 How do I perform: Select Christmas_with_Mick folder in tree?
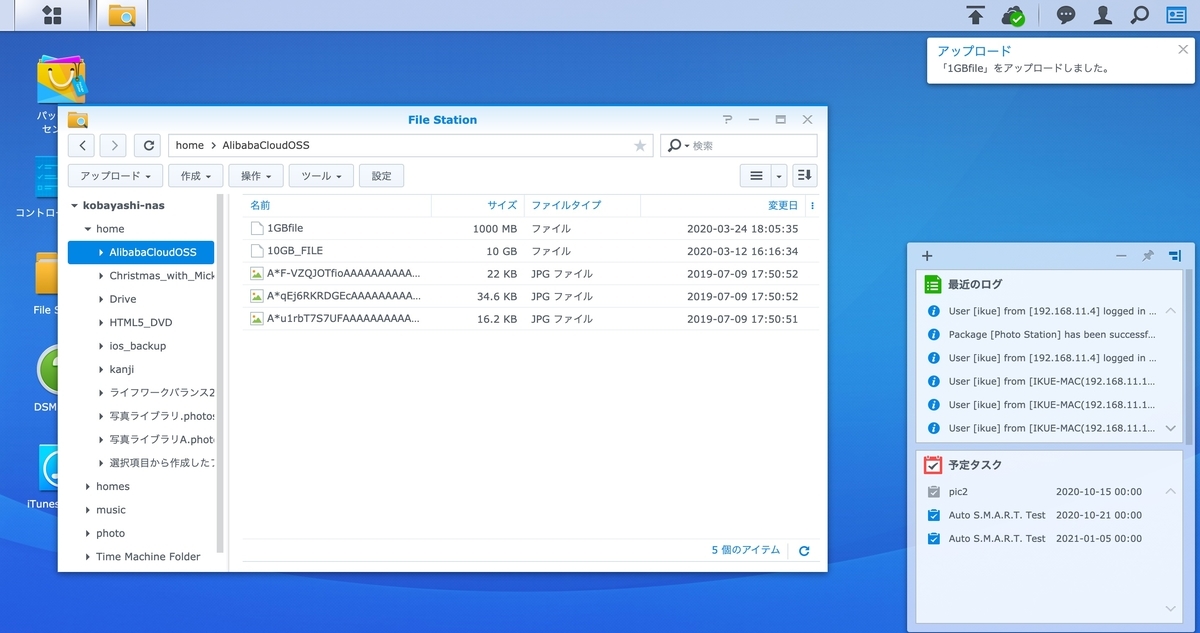point(141,275)
